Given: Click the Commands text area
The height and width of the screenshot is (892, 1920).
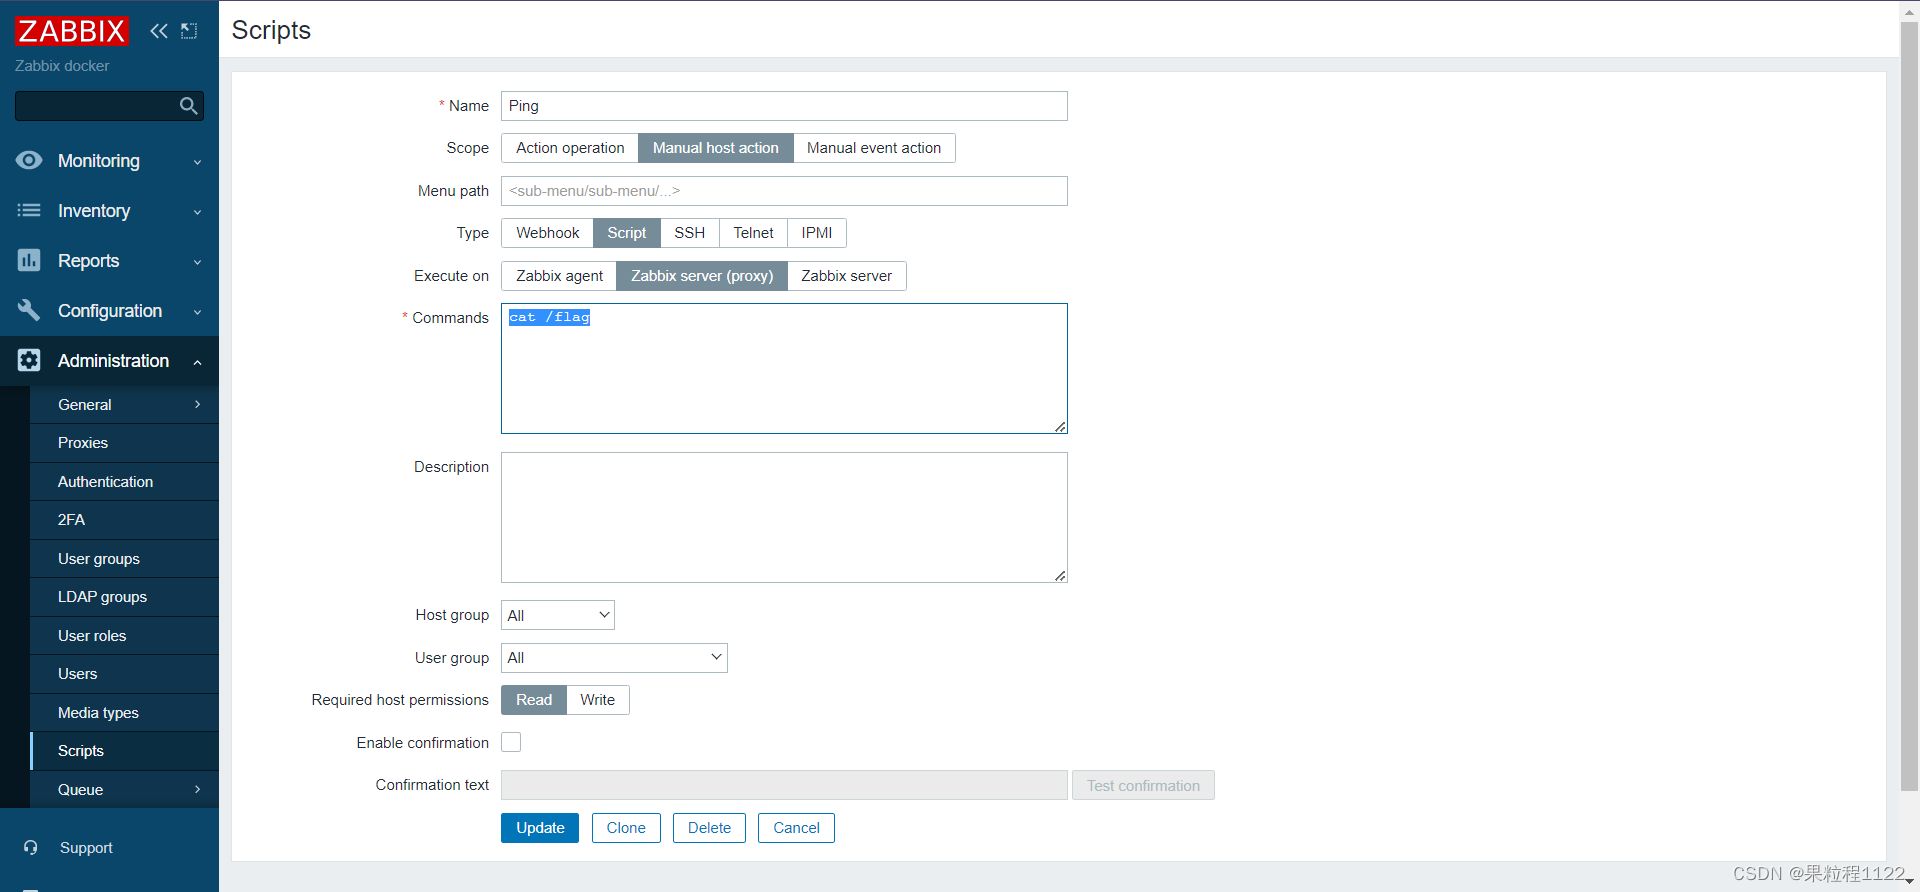Looking at the screenshot, I should [784, 368].
